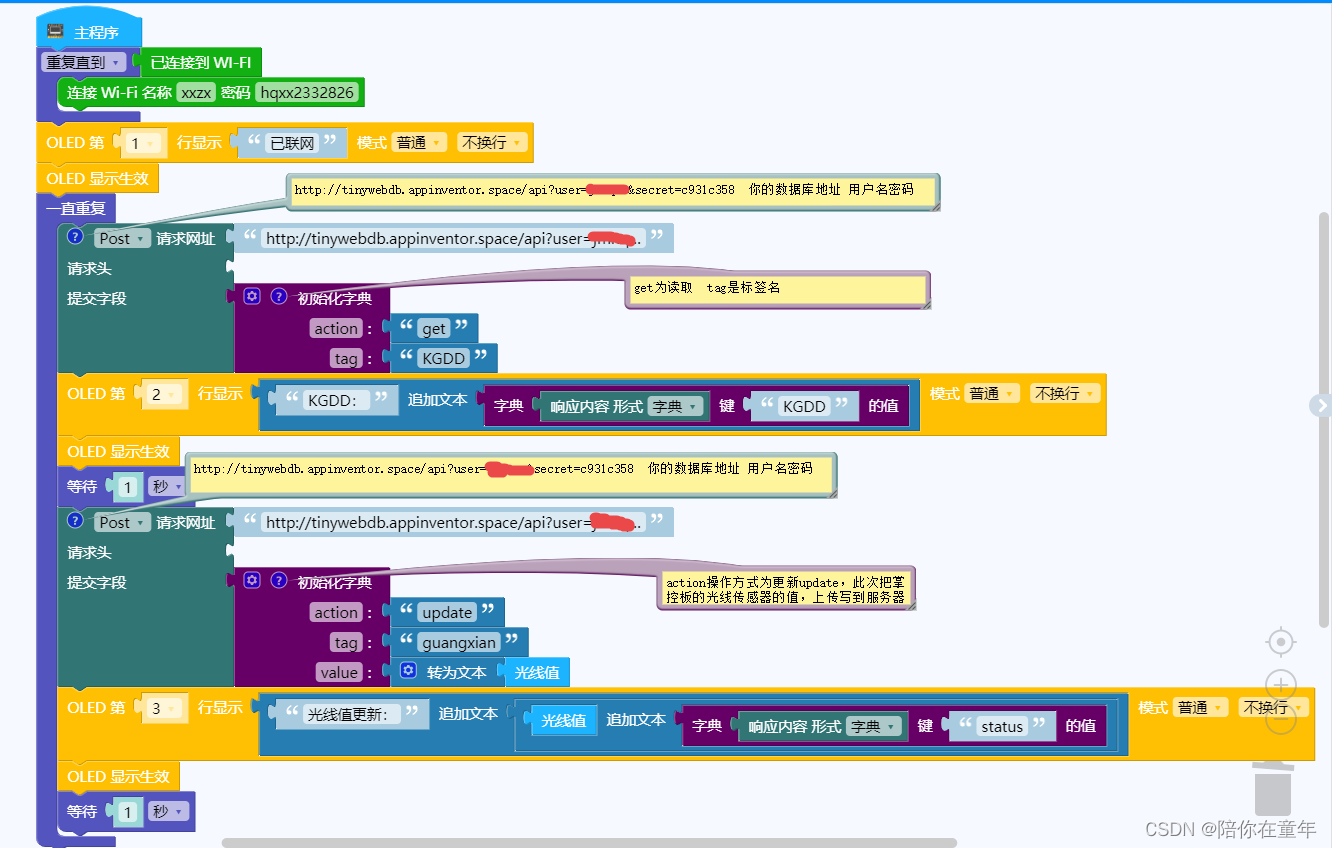1332x848 pixels.
Task: Select the 光线值 block next to 转为文本
Action: tap(537, 672)
